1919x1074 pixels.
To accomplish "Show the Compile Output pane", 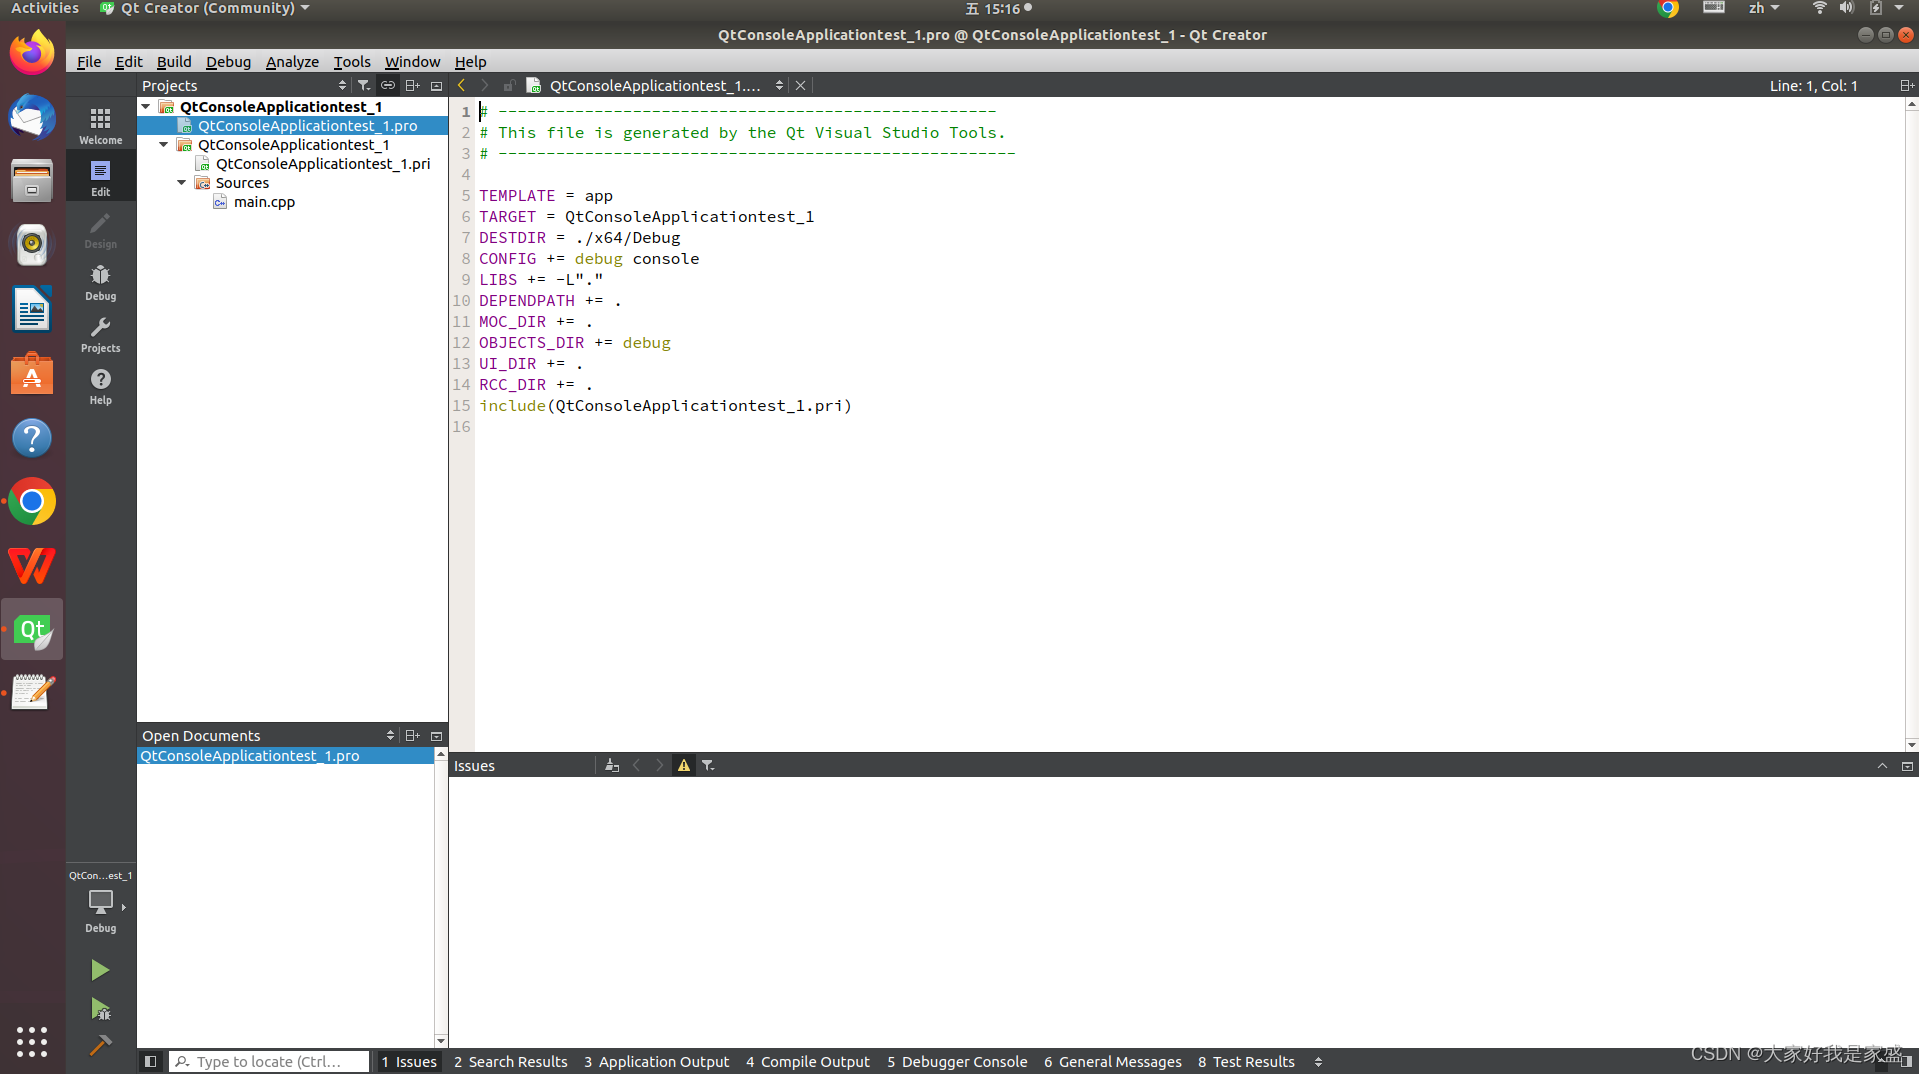I will pyautogui.click(x=808, y=1062).
